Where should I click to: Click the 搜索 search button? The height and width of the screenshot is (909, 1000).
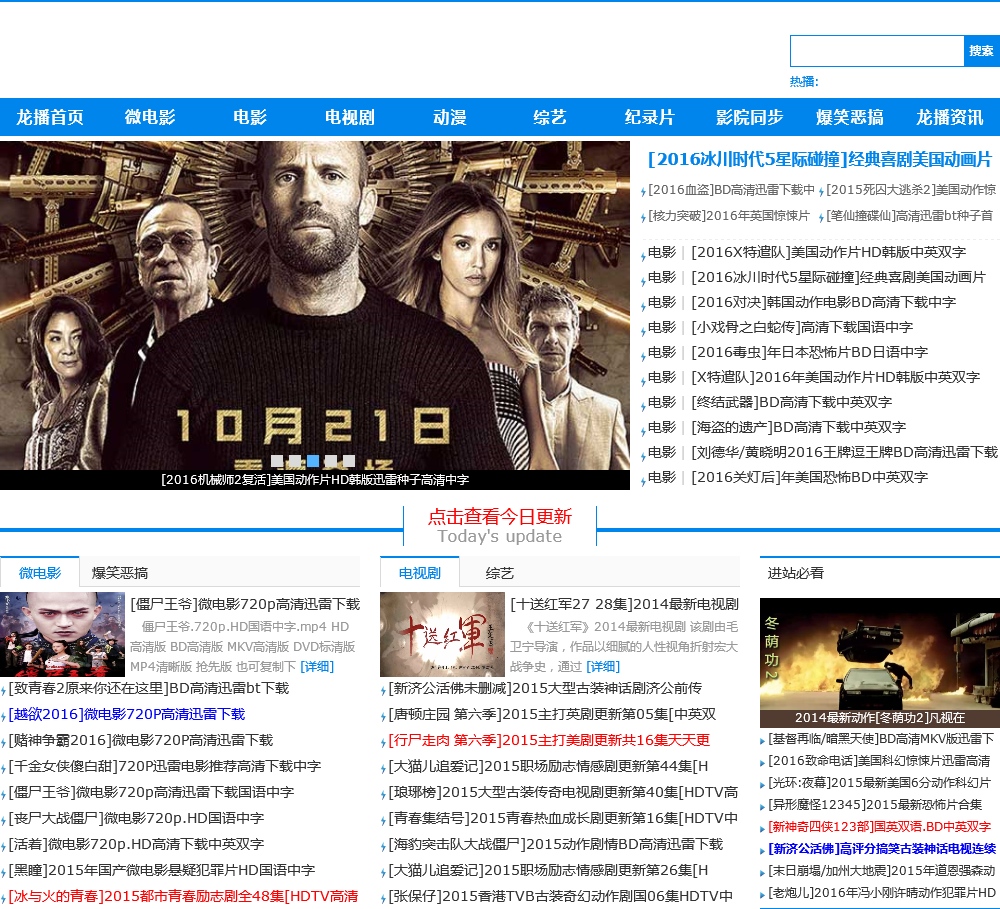pos(981,51)
